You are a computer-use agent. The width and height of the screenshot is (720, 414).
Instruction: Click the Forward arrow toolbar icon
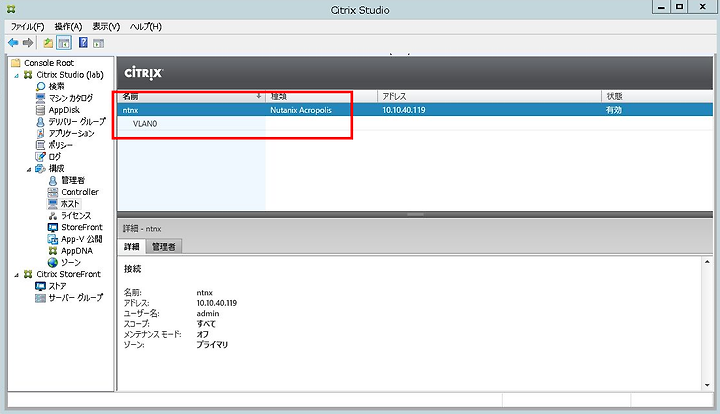[x=28, y=43]
